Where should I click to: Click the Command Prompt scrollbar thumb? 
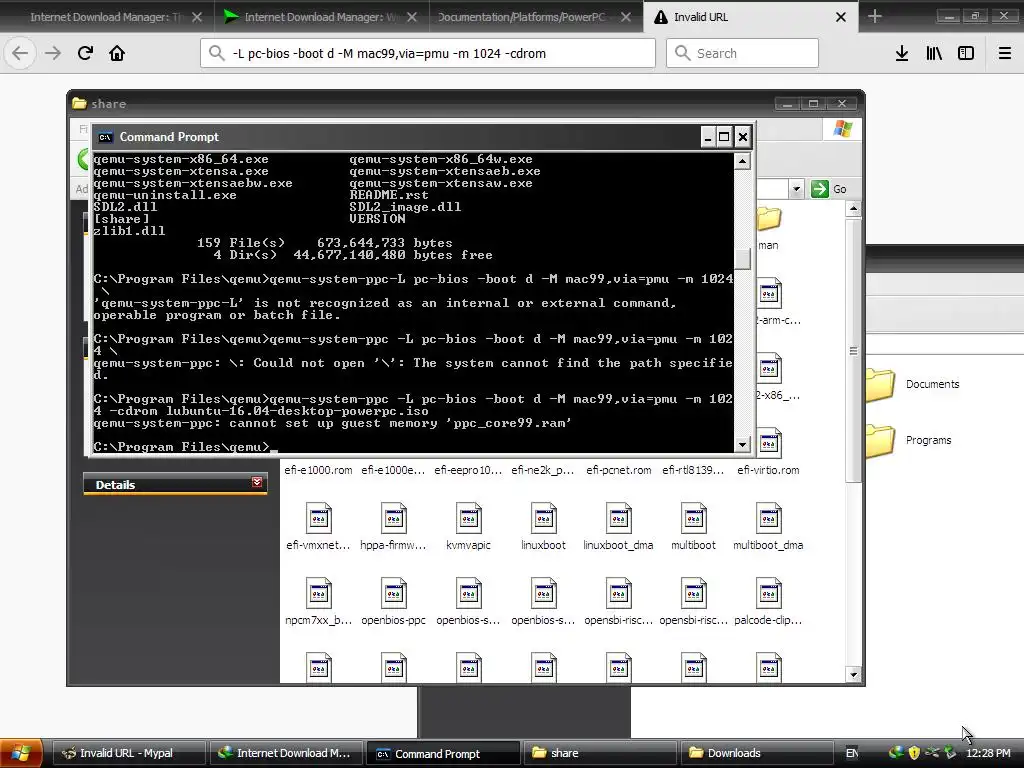coord(742,259)
